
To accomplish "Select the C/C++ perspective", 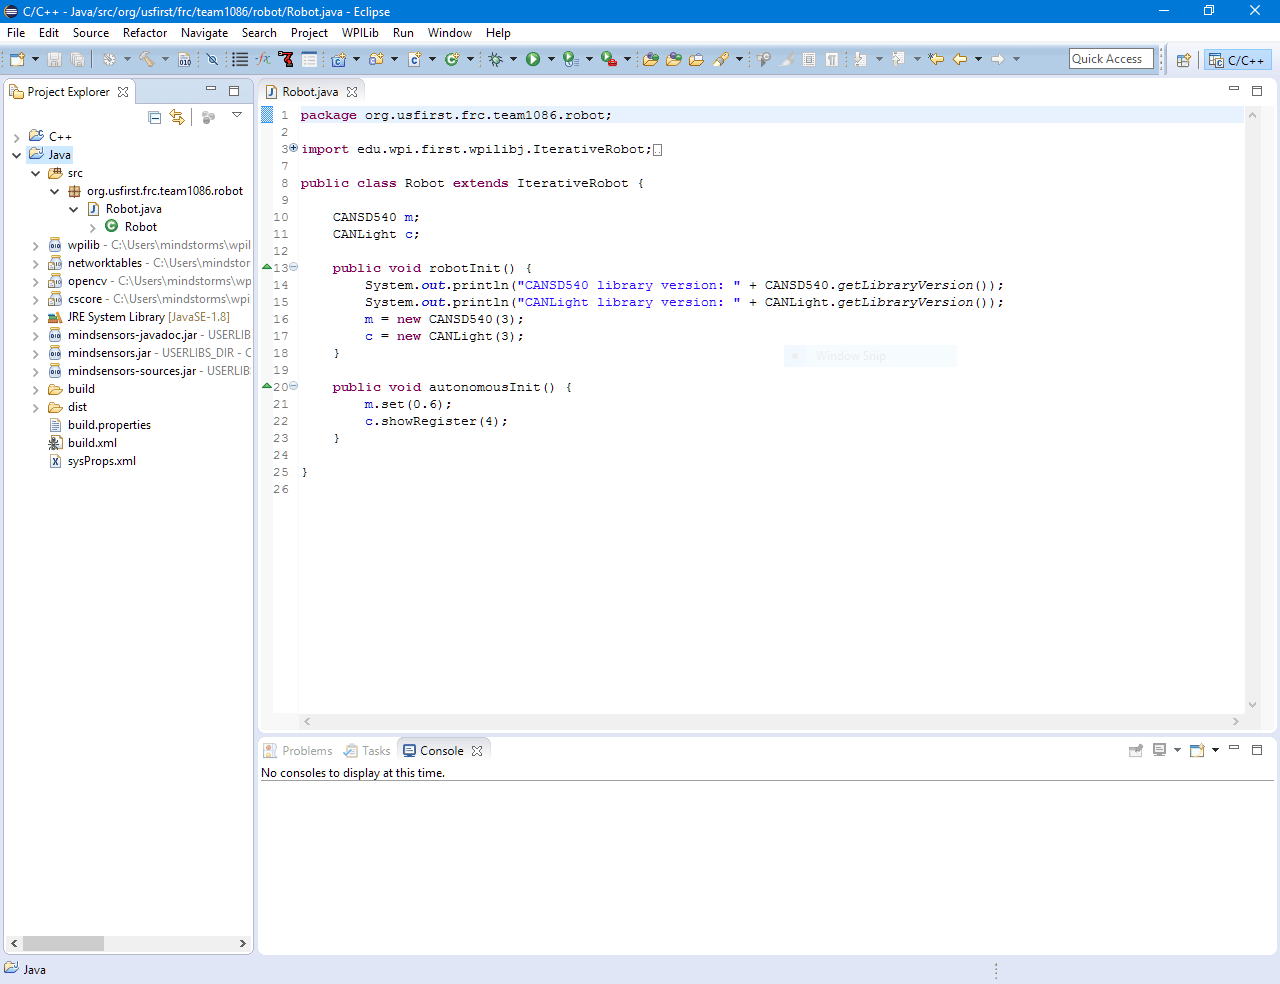I will click(1237, 60).
